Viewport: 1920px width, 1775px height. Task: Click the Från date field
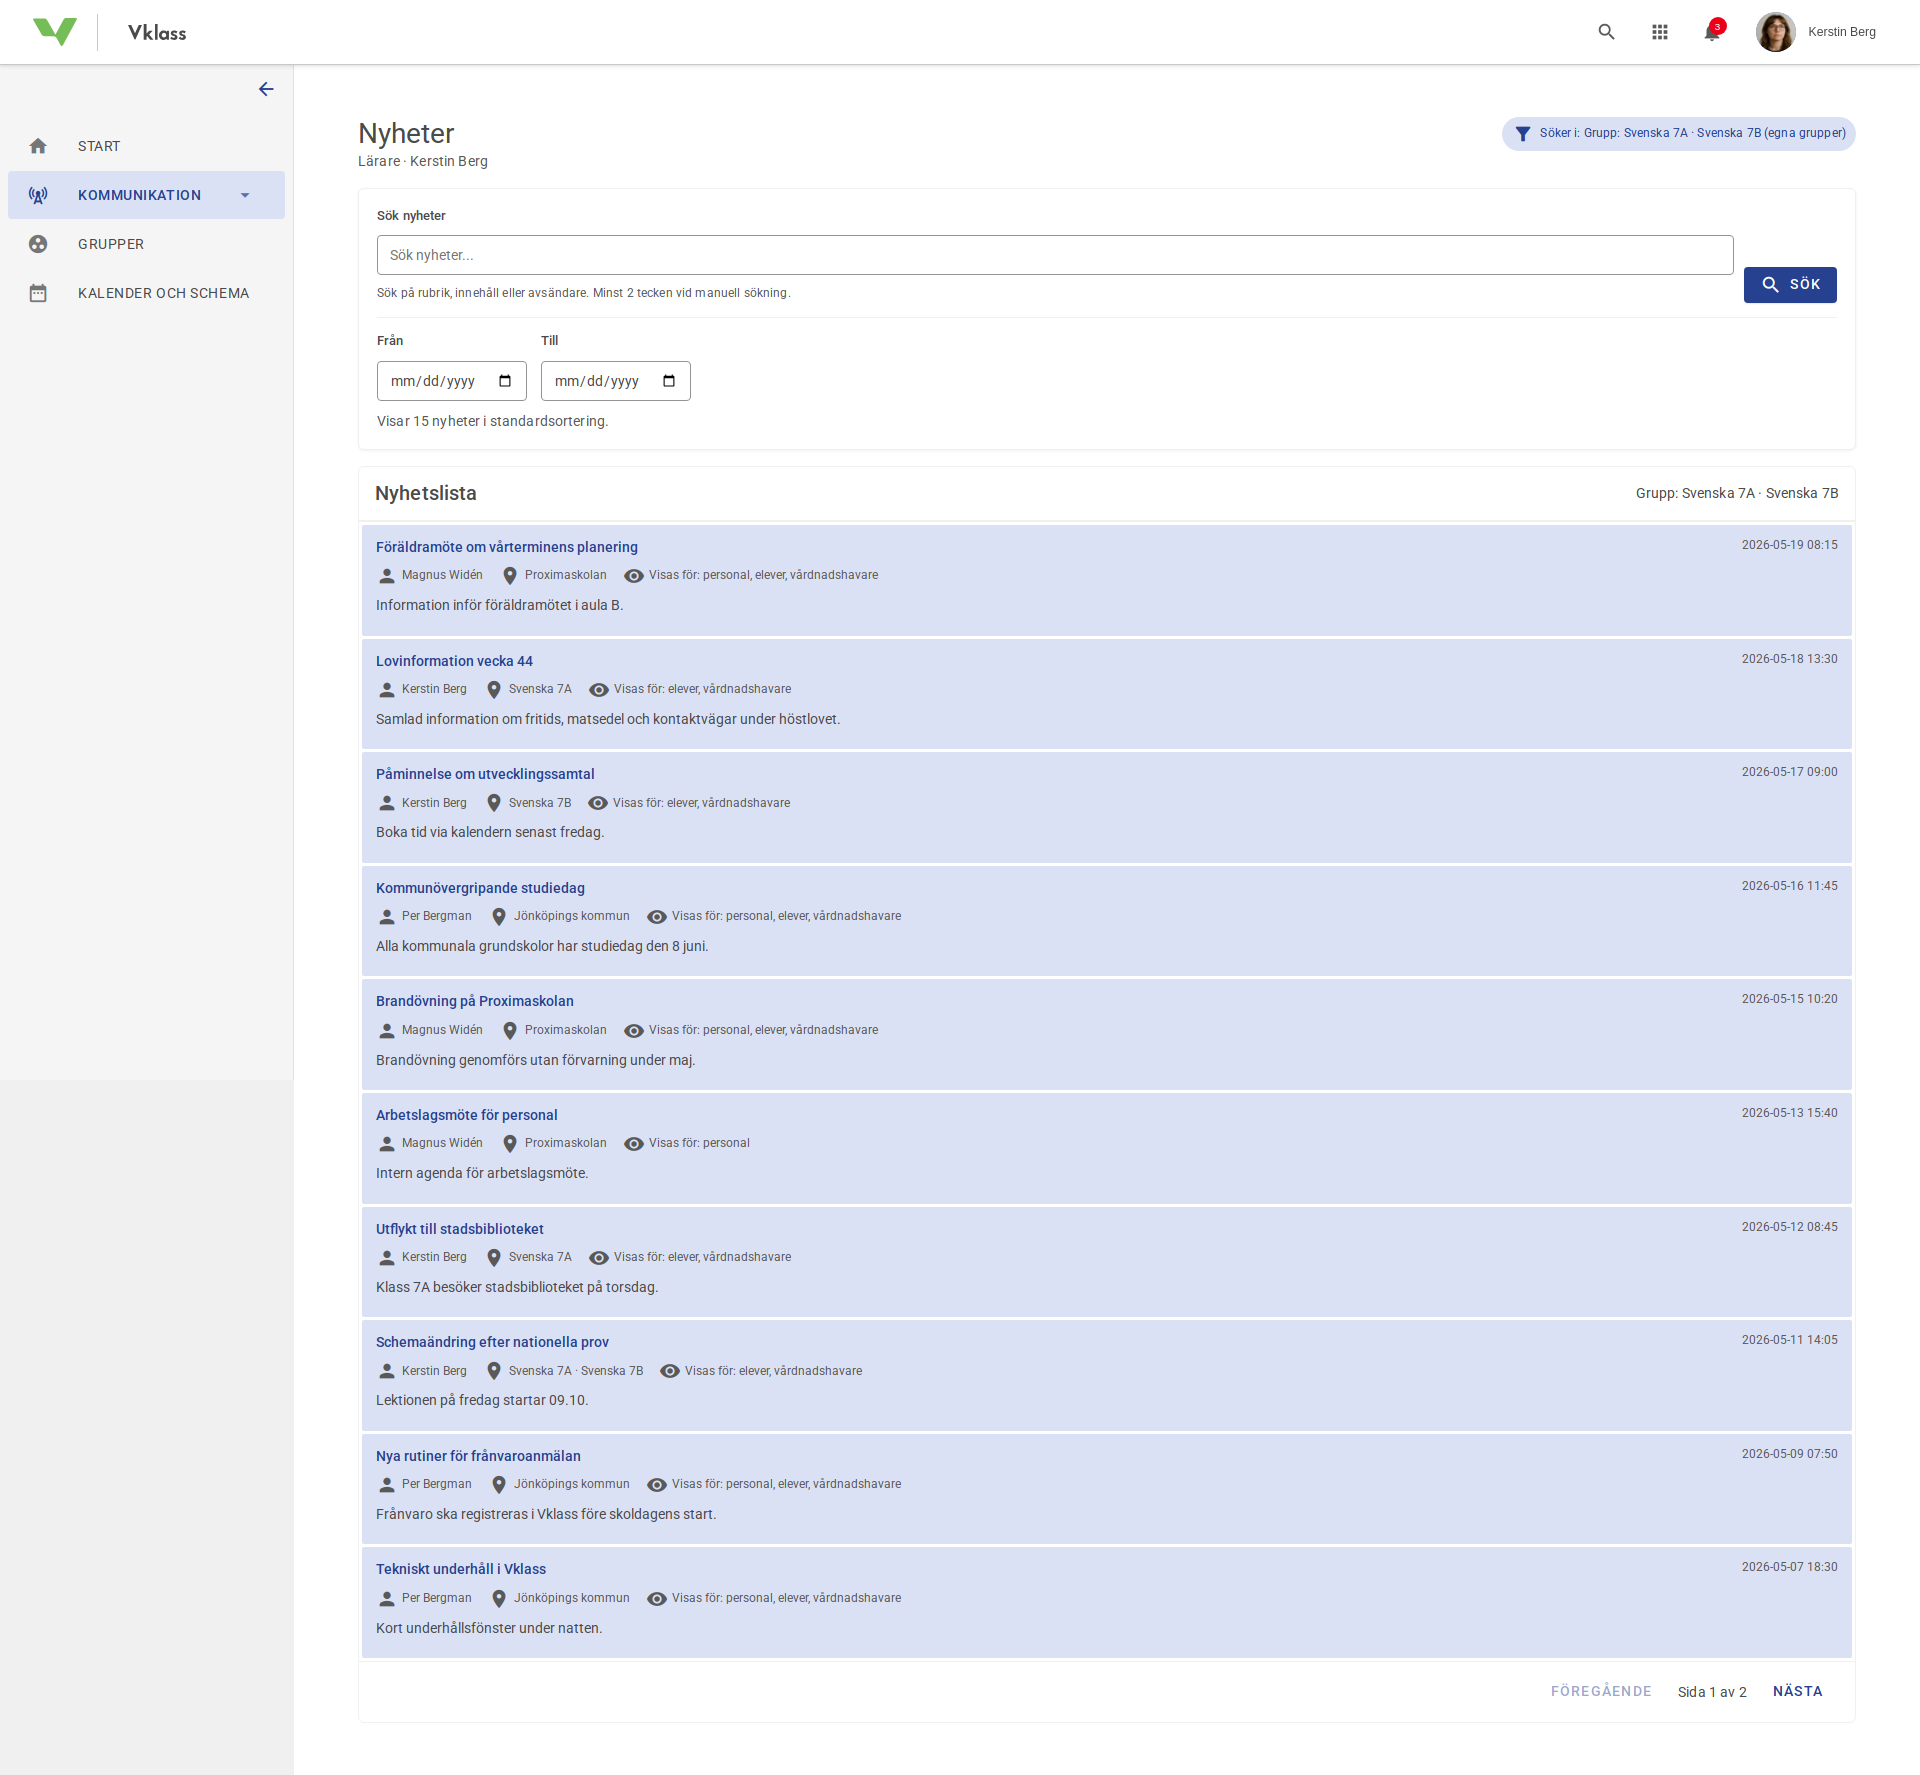pos(451,381)
